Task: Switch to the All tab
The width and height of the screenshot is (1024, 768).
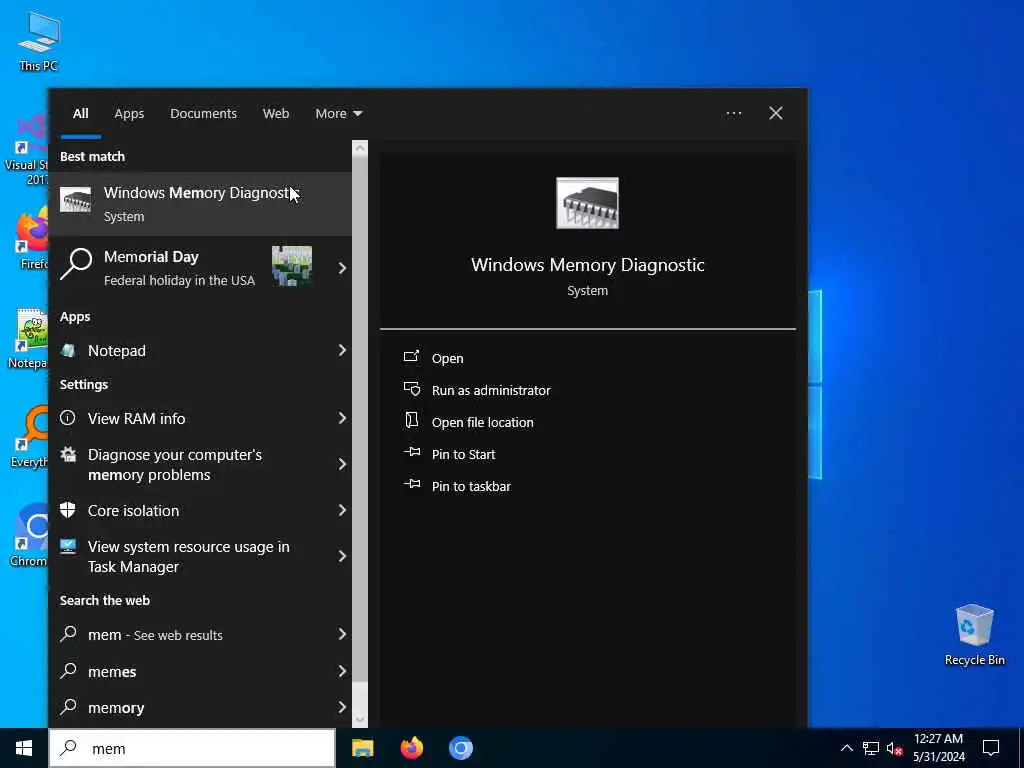Action: [80, 114]
